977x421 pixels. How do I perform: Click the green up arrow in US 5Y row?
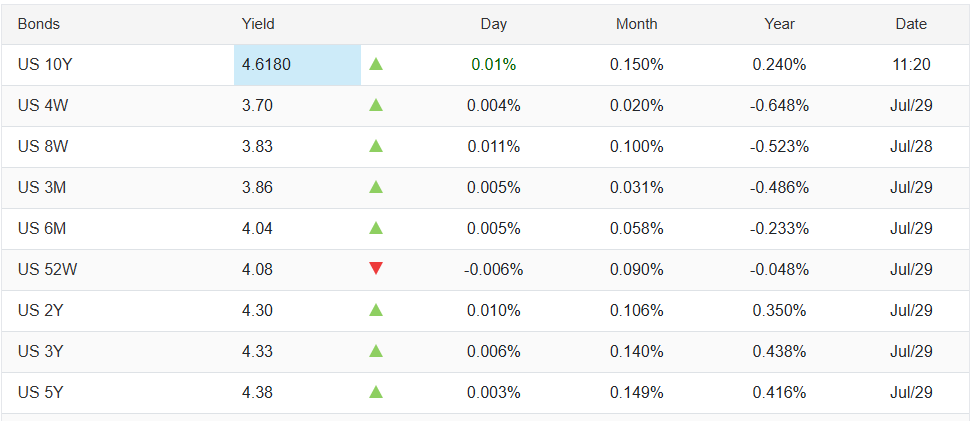[376, 392]
